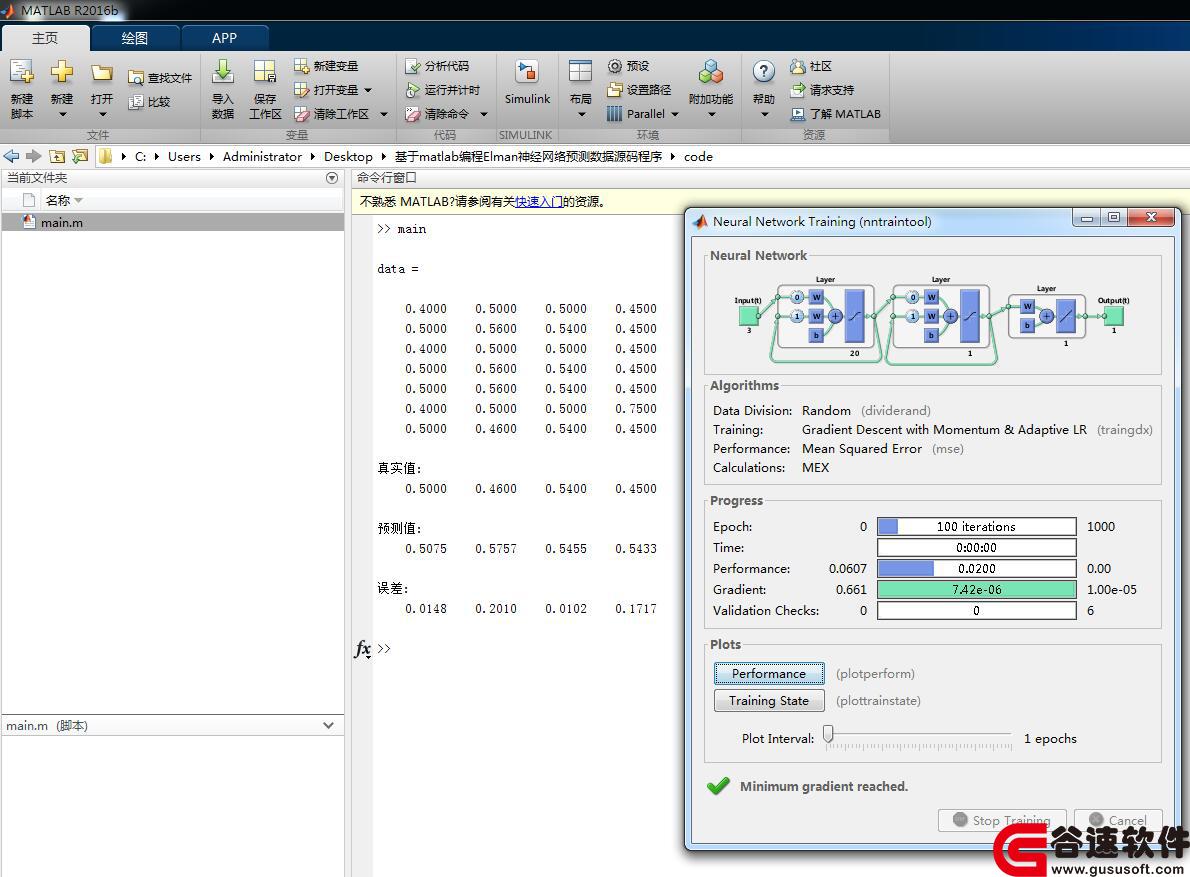Image resolution: width=1190 pixels, height=877 pixels.
Task: Switch to the APP tab
Action: (224, 38)
